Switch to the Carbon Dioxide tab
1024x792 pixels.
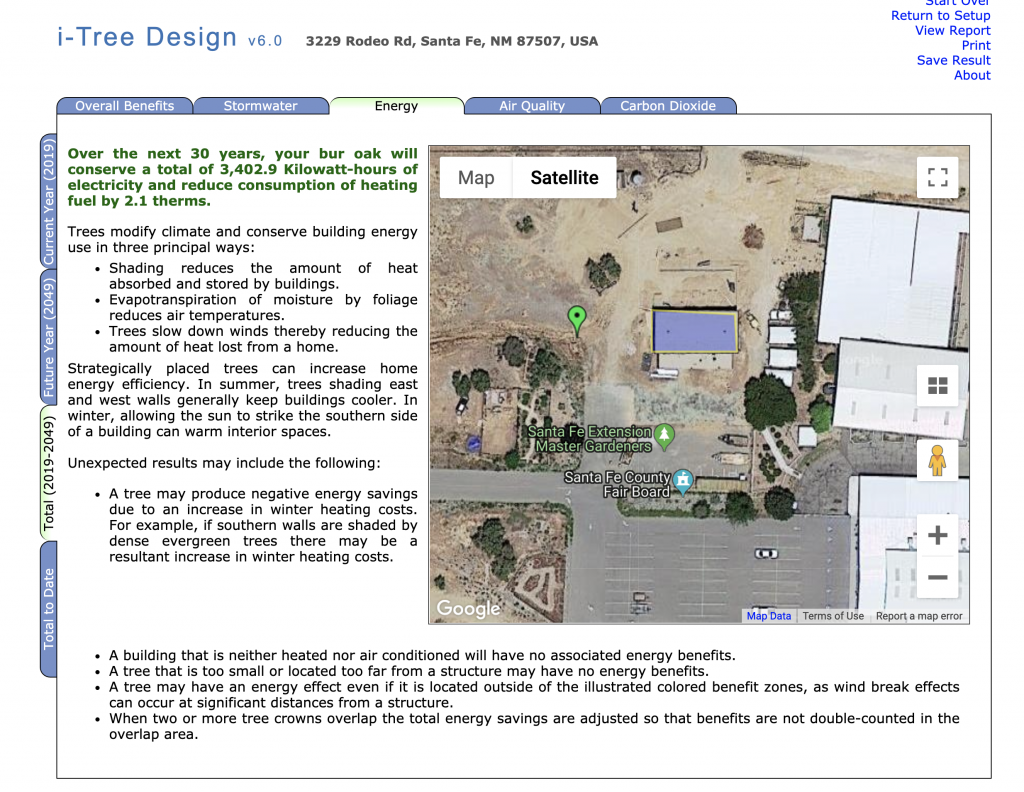(668, 106)
